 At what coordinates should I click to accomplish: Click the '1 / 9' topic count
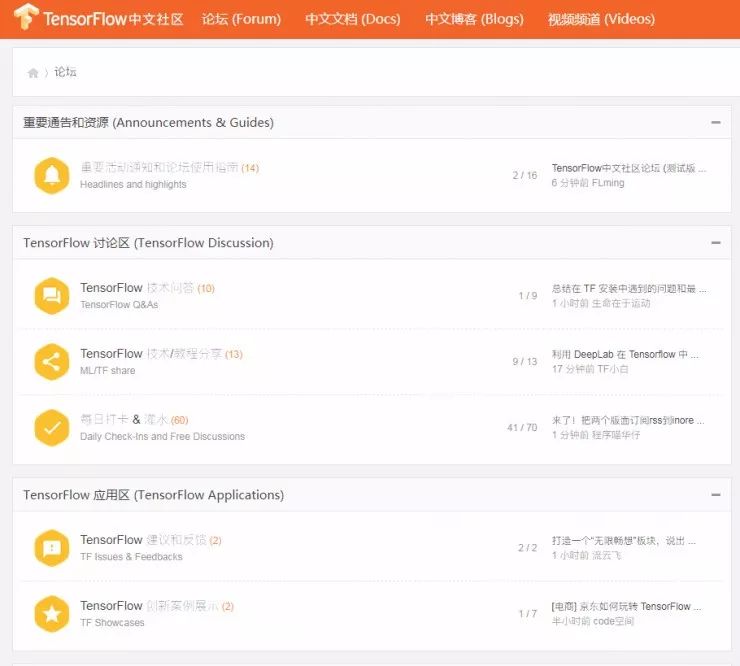[528, 295]
